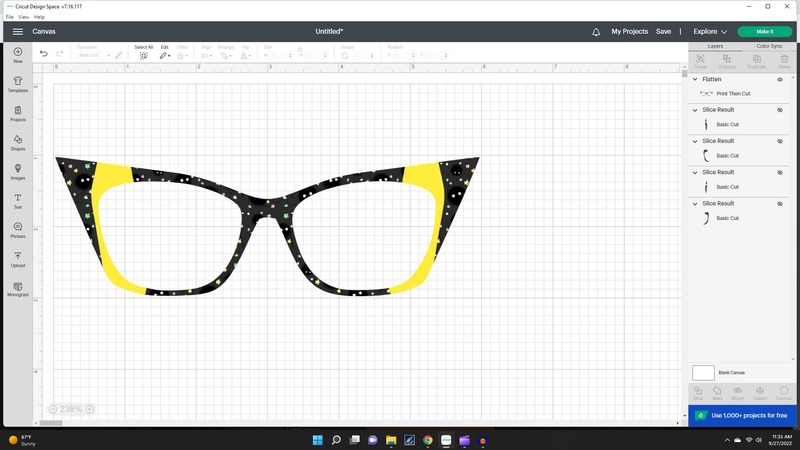Screen dimensions: 800x450
Task: Click the operation line color swatch
Action: coord(118,55)
